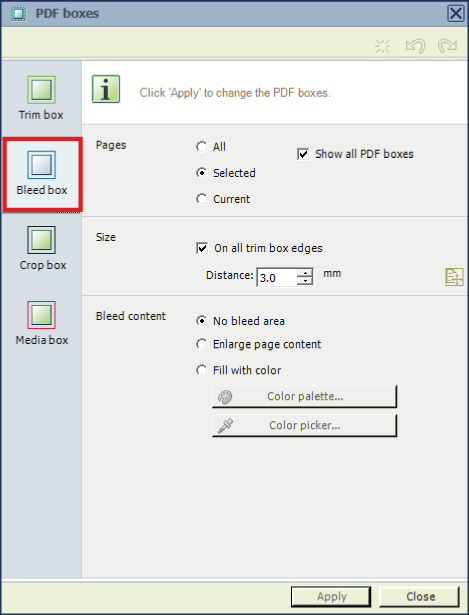The width and height of the screenshot is (469, 615).
Task: Select the Trim box icon
Action: [x=41, y=90]
